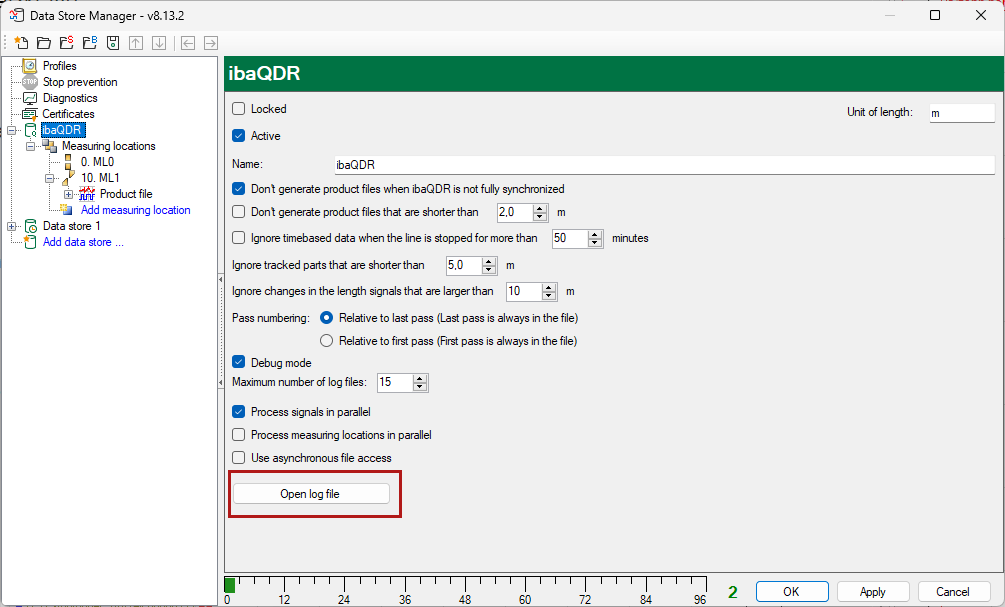Increase the 'shorter than' product files value 2,0
Screen dimensions: 1005x607
click(x=540, y=208)
